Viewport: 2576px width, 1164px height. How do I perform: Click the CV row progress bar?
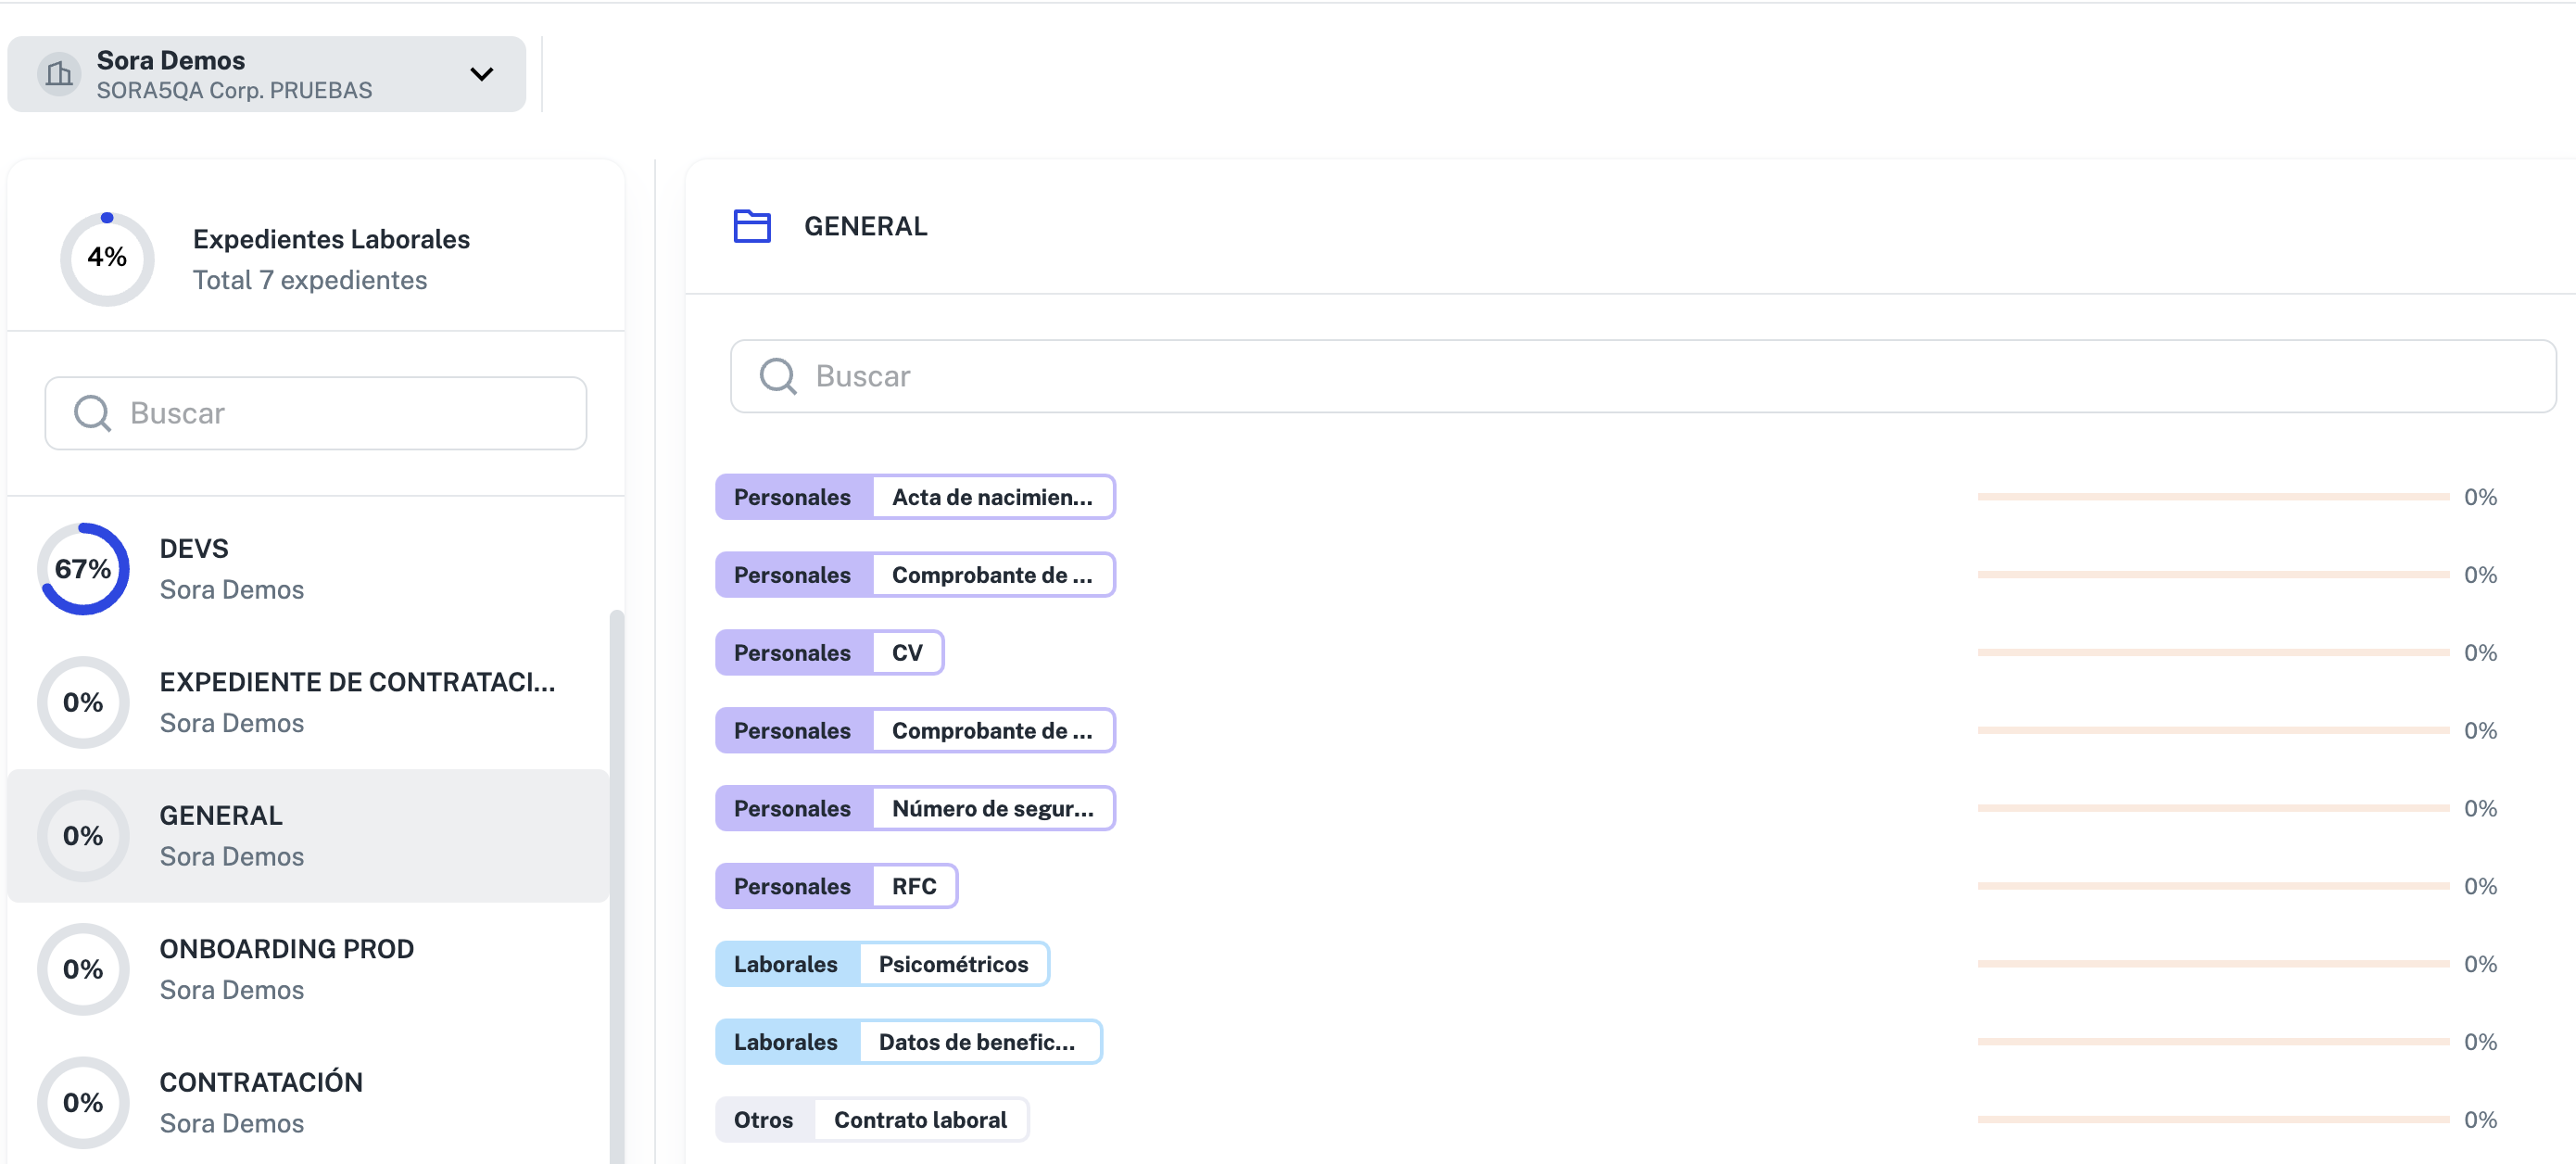pyautogui.click(x=2213, y=653)
